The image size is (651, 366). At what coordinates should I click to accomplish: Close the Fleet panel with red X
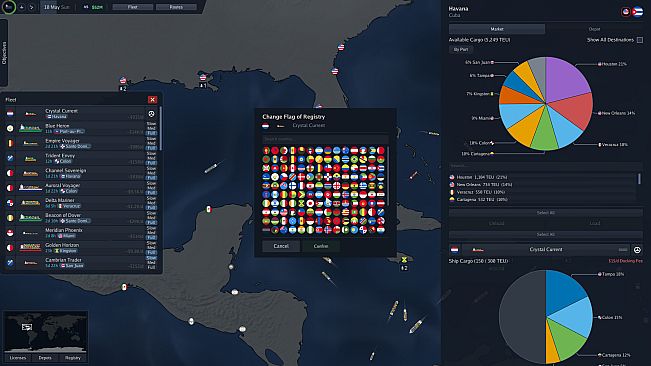(x=152, y=100)
